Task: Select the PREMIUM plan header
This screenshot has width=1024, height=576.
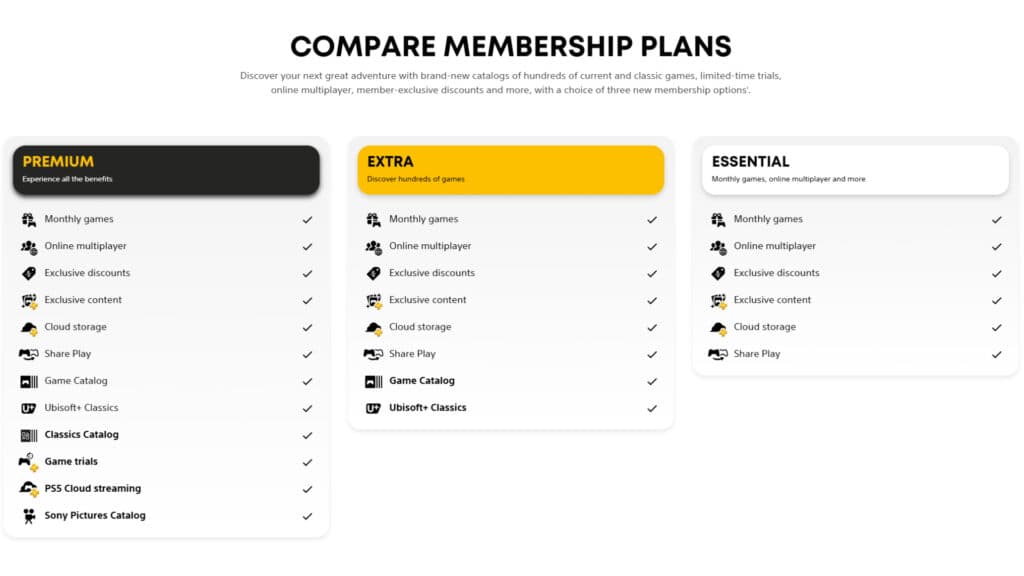Action: tap(166, 169)
